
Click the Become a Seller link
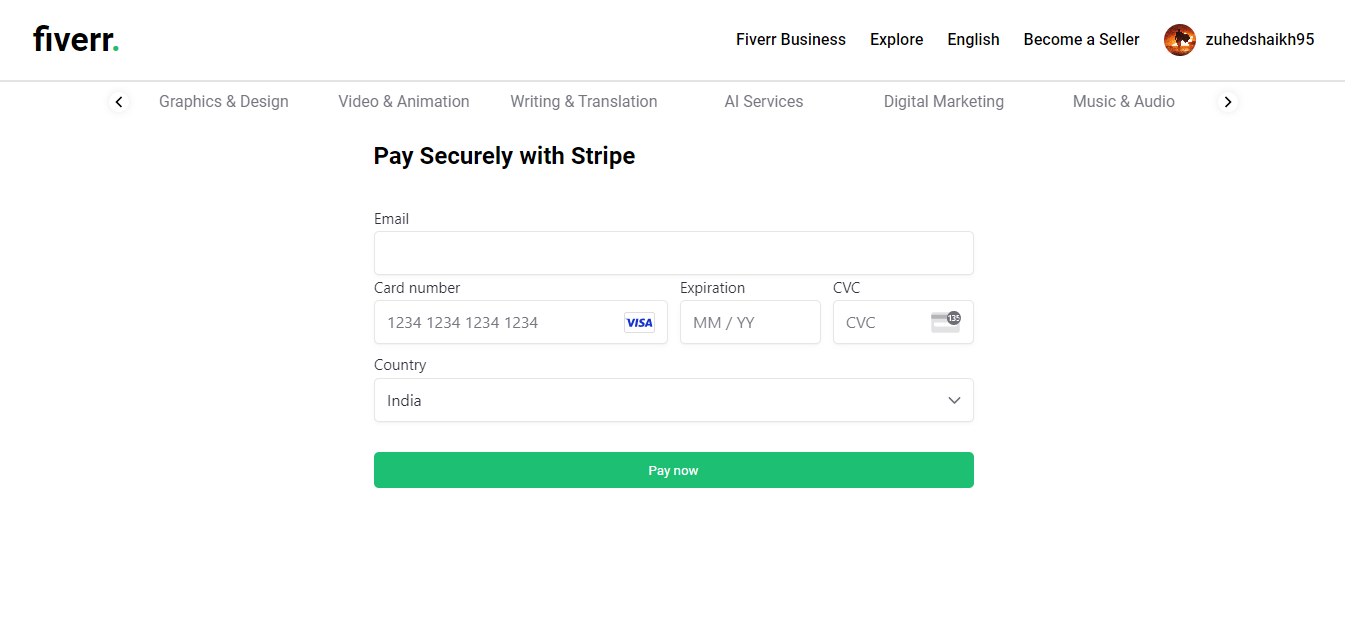1082,40
